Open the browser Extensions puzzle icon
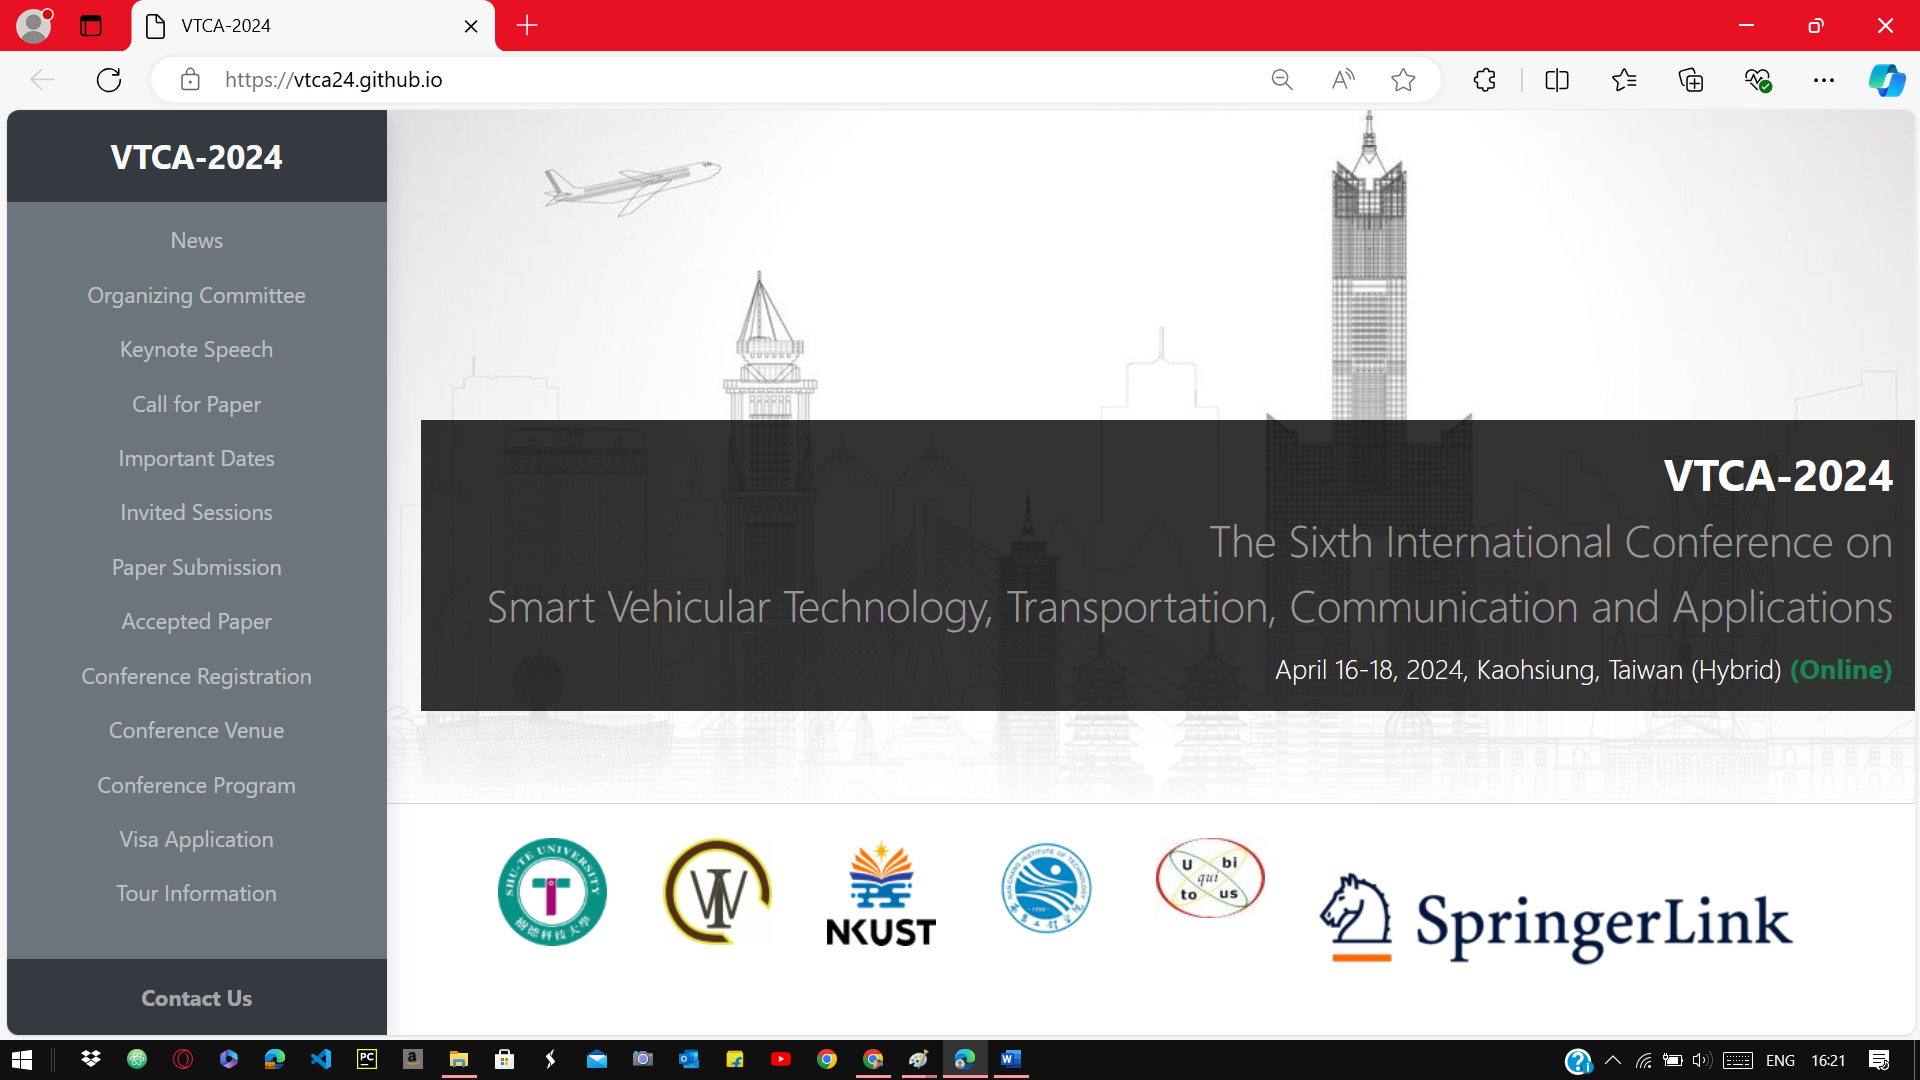Viewport: 1920px width, 1080px height. tap(1485, 80)
